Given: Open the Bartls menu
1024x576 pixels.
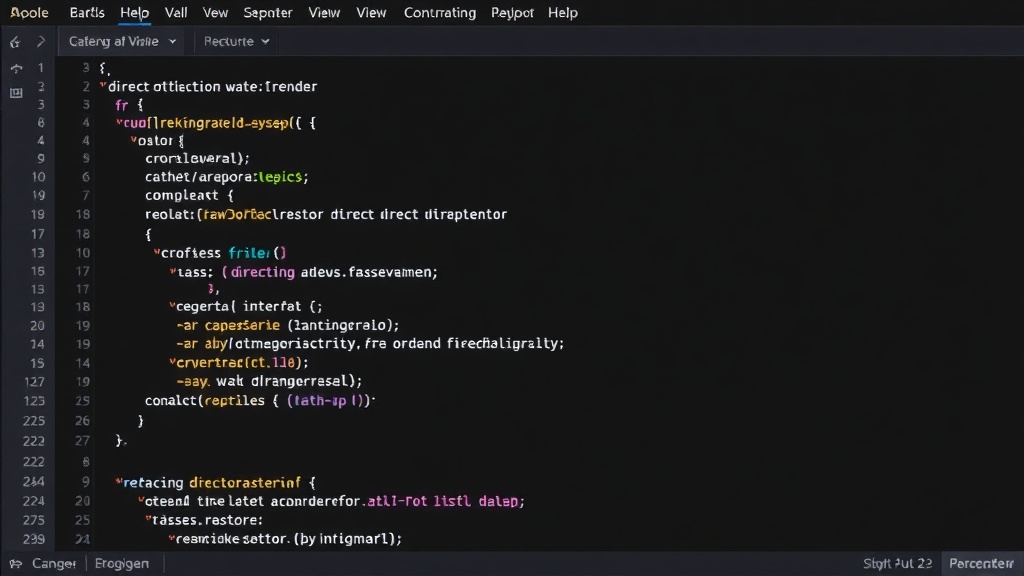Looking at the screenshot, I should [87, 12].
